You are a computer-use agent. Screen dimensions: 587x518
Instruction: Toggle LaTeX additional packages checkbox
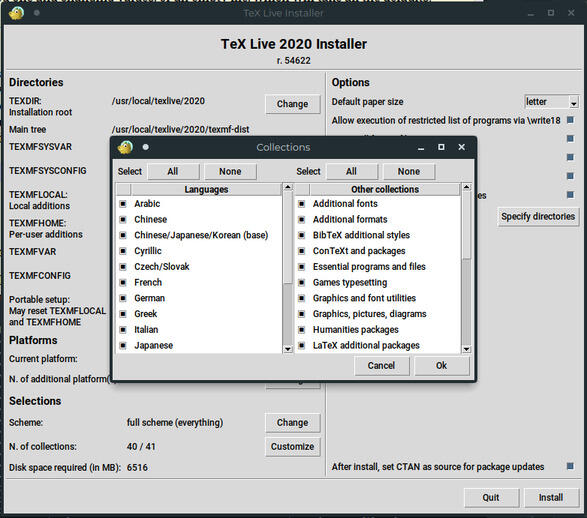[301, 345]
